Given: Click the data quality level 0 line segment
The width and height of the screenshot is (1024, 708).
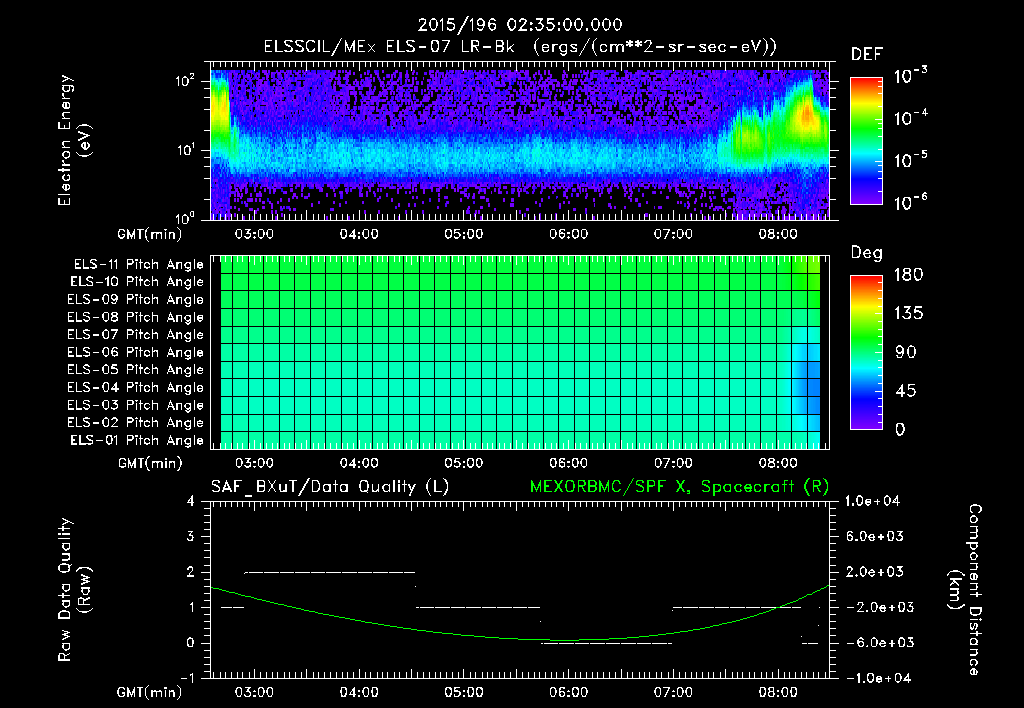Looking at the screenshot, I should (607, 643).
